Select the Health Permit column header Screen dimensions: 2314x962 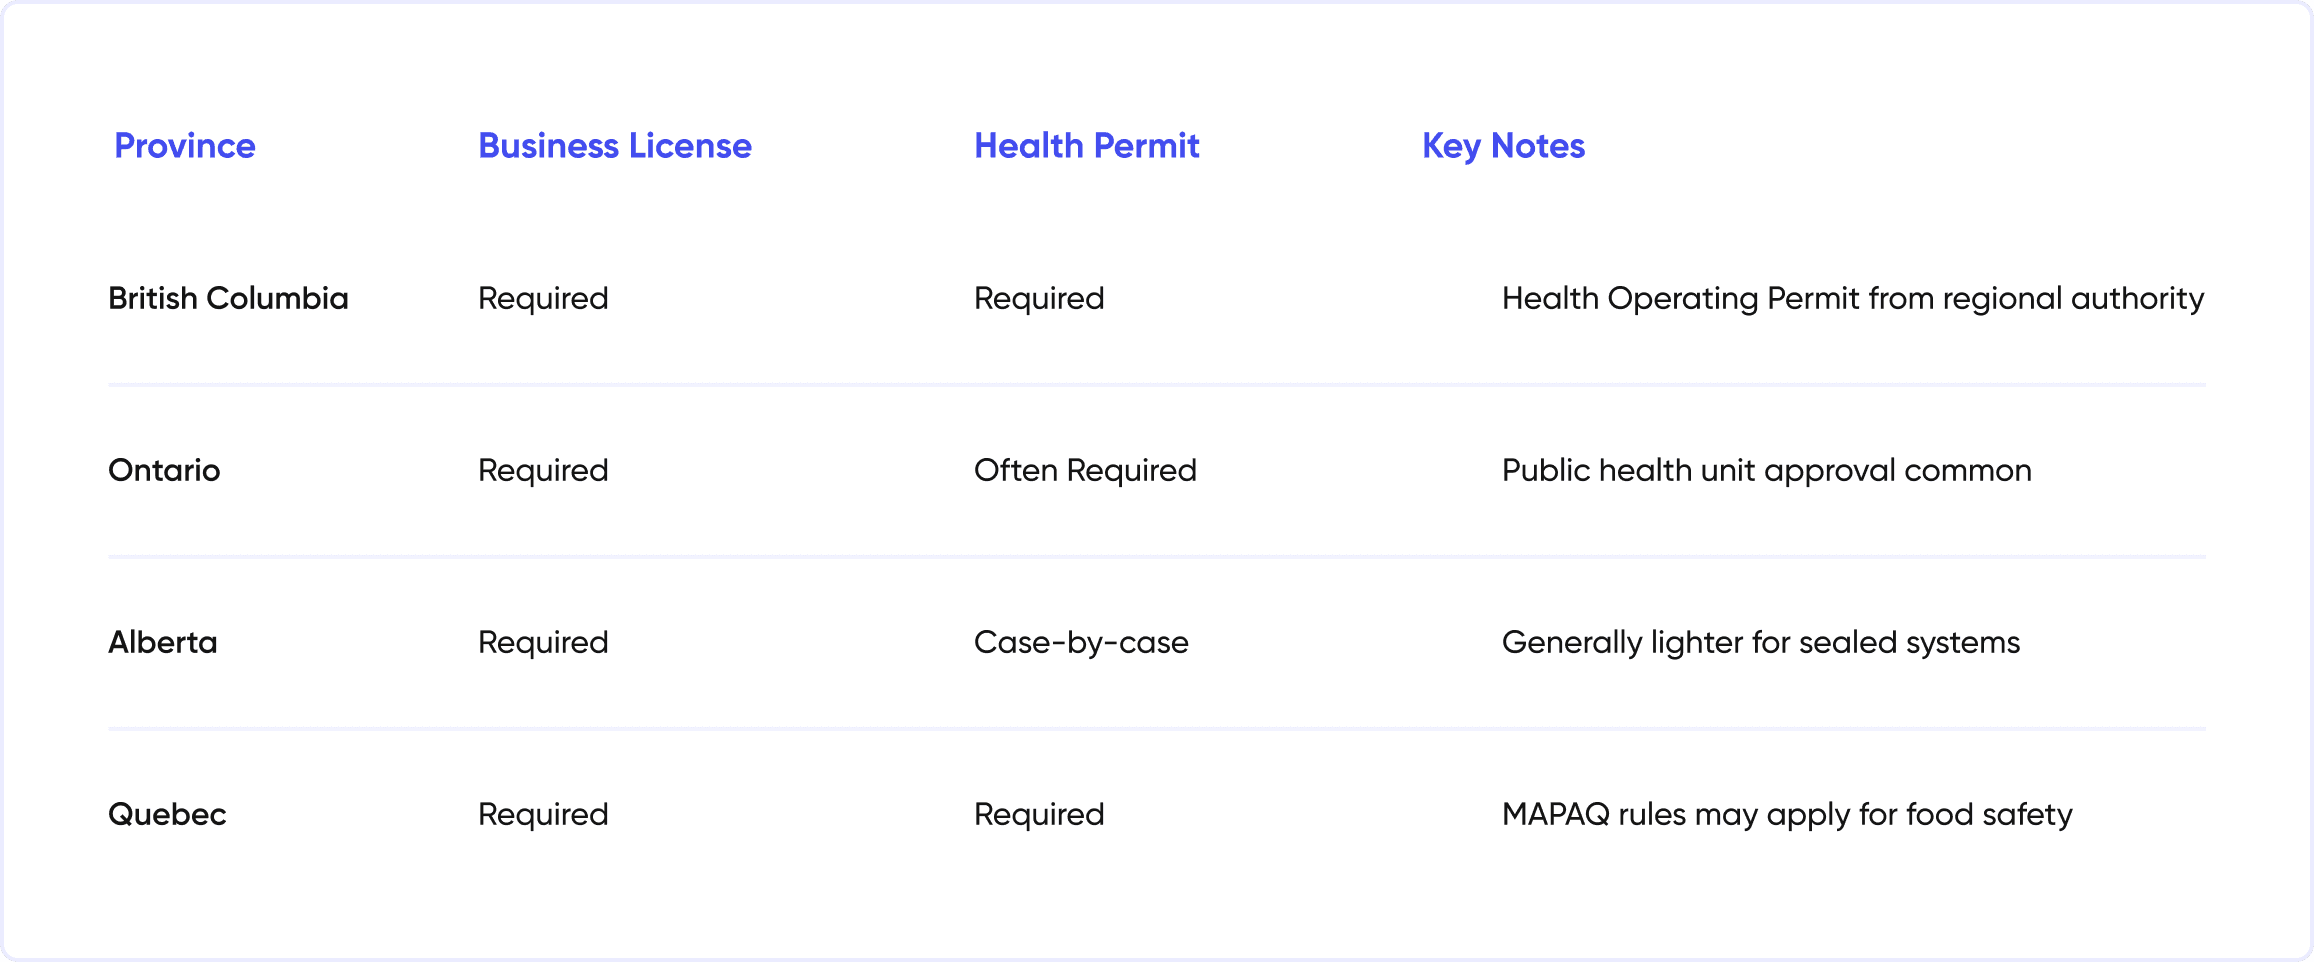coord(1087,146)
